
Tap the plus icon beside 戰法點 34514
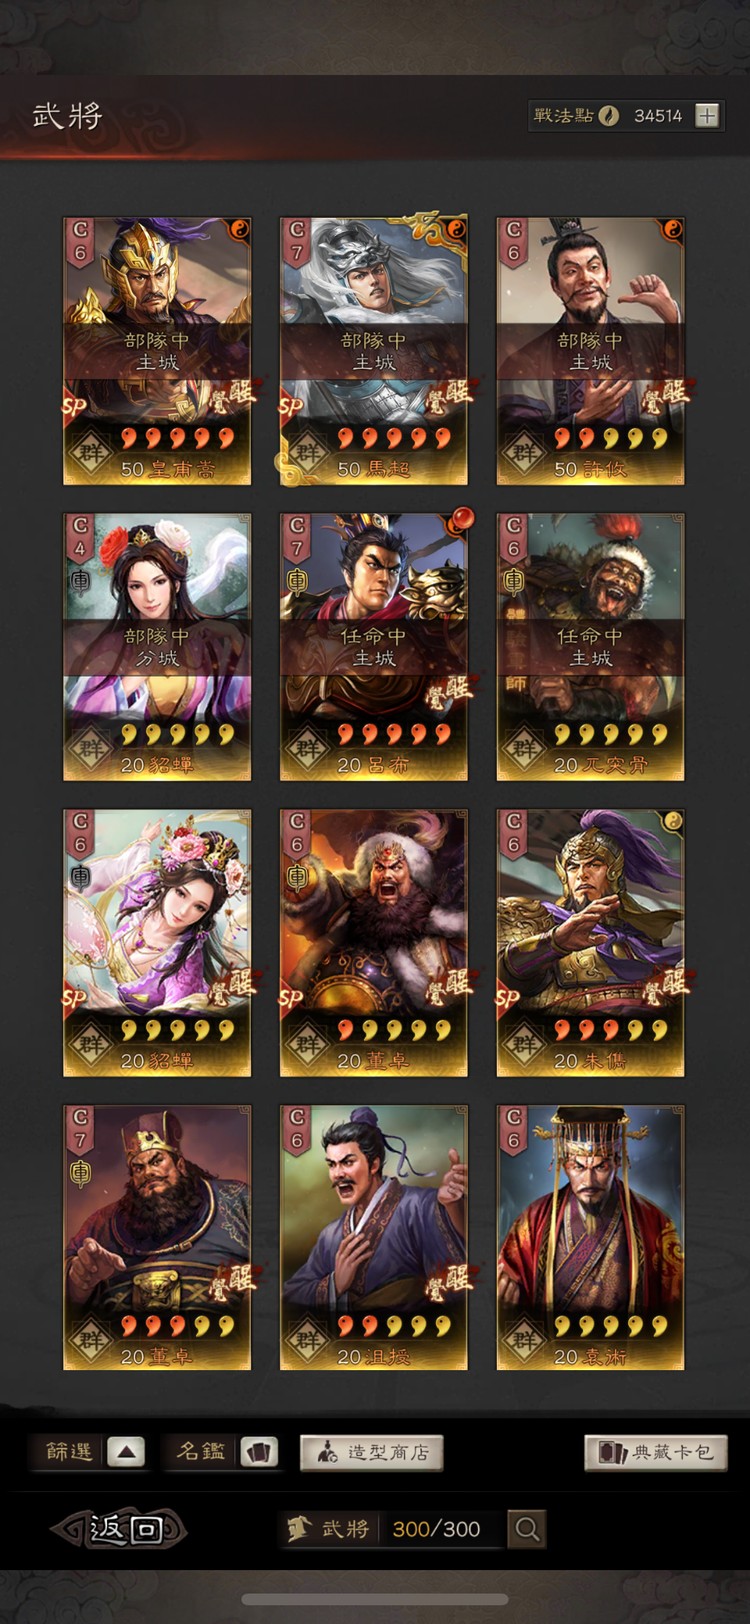click(x=707, y=115)
